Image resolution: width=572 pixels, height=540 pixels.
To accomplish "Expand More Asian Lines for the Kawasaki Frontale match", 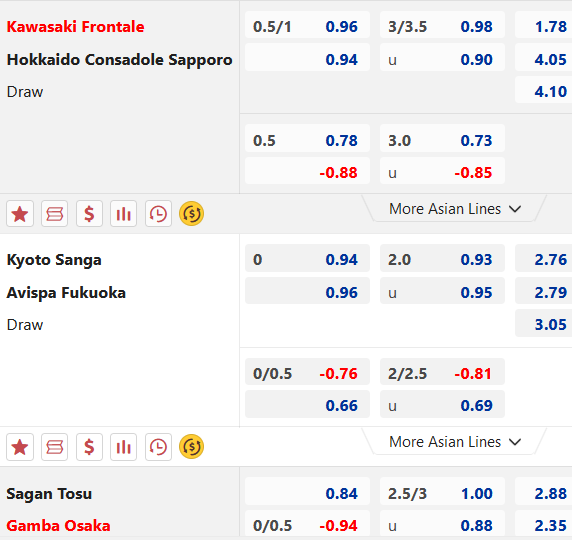I will [x=455, y=209].
